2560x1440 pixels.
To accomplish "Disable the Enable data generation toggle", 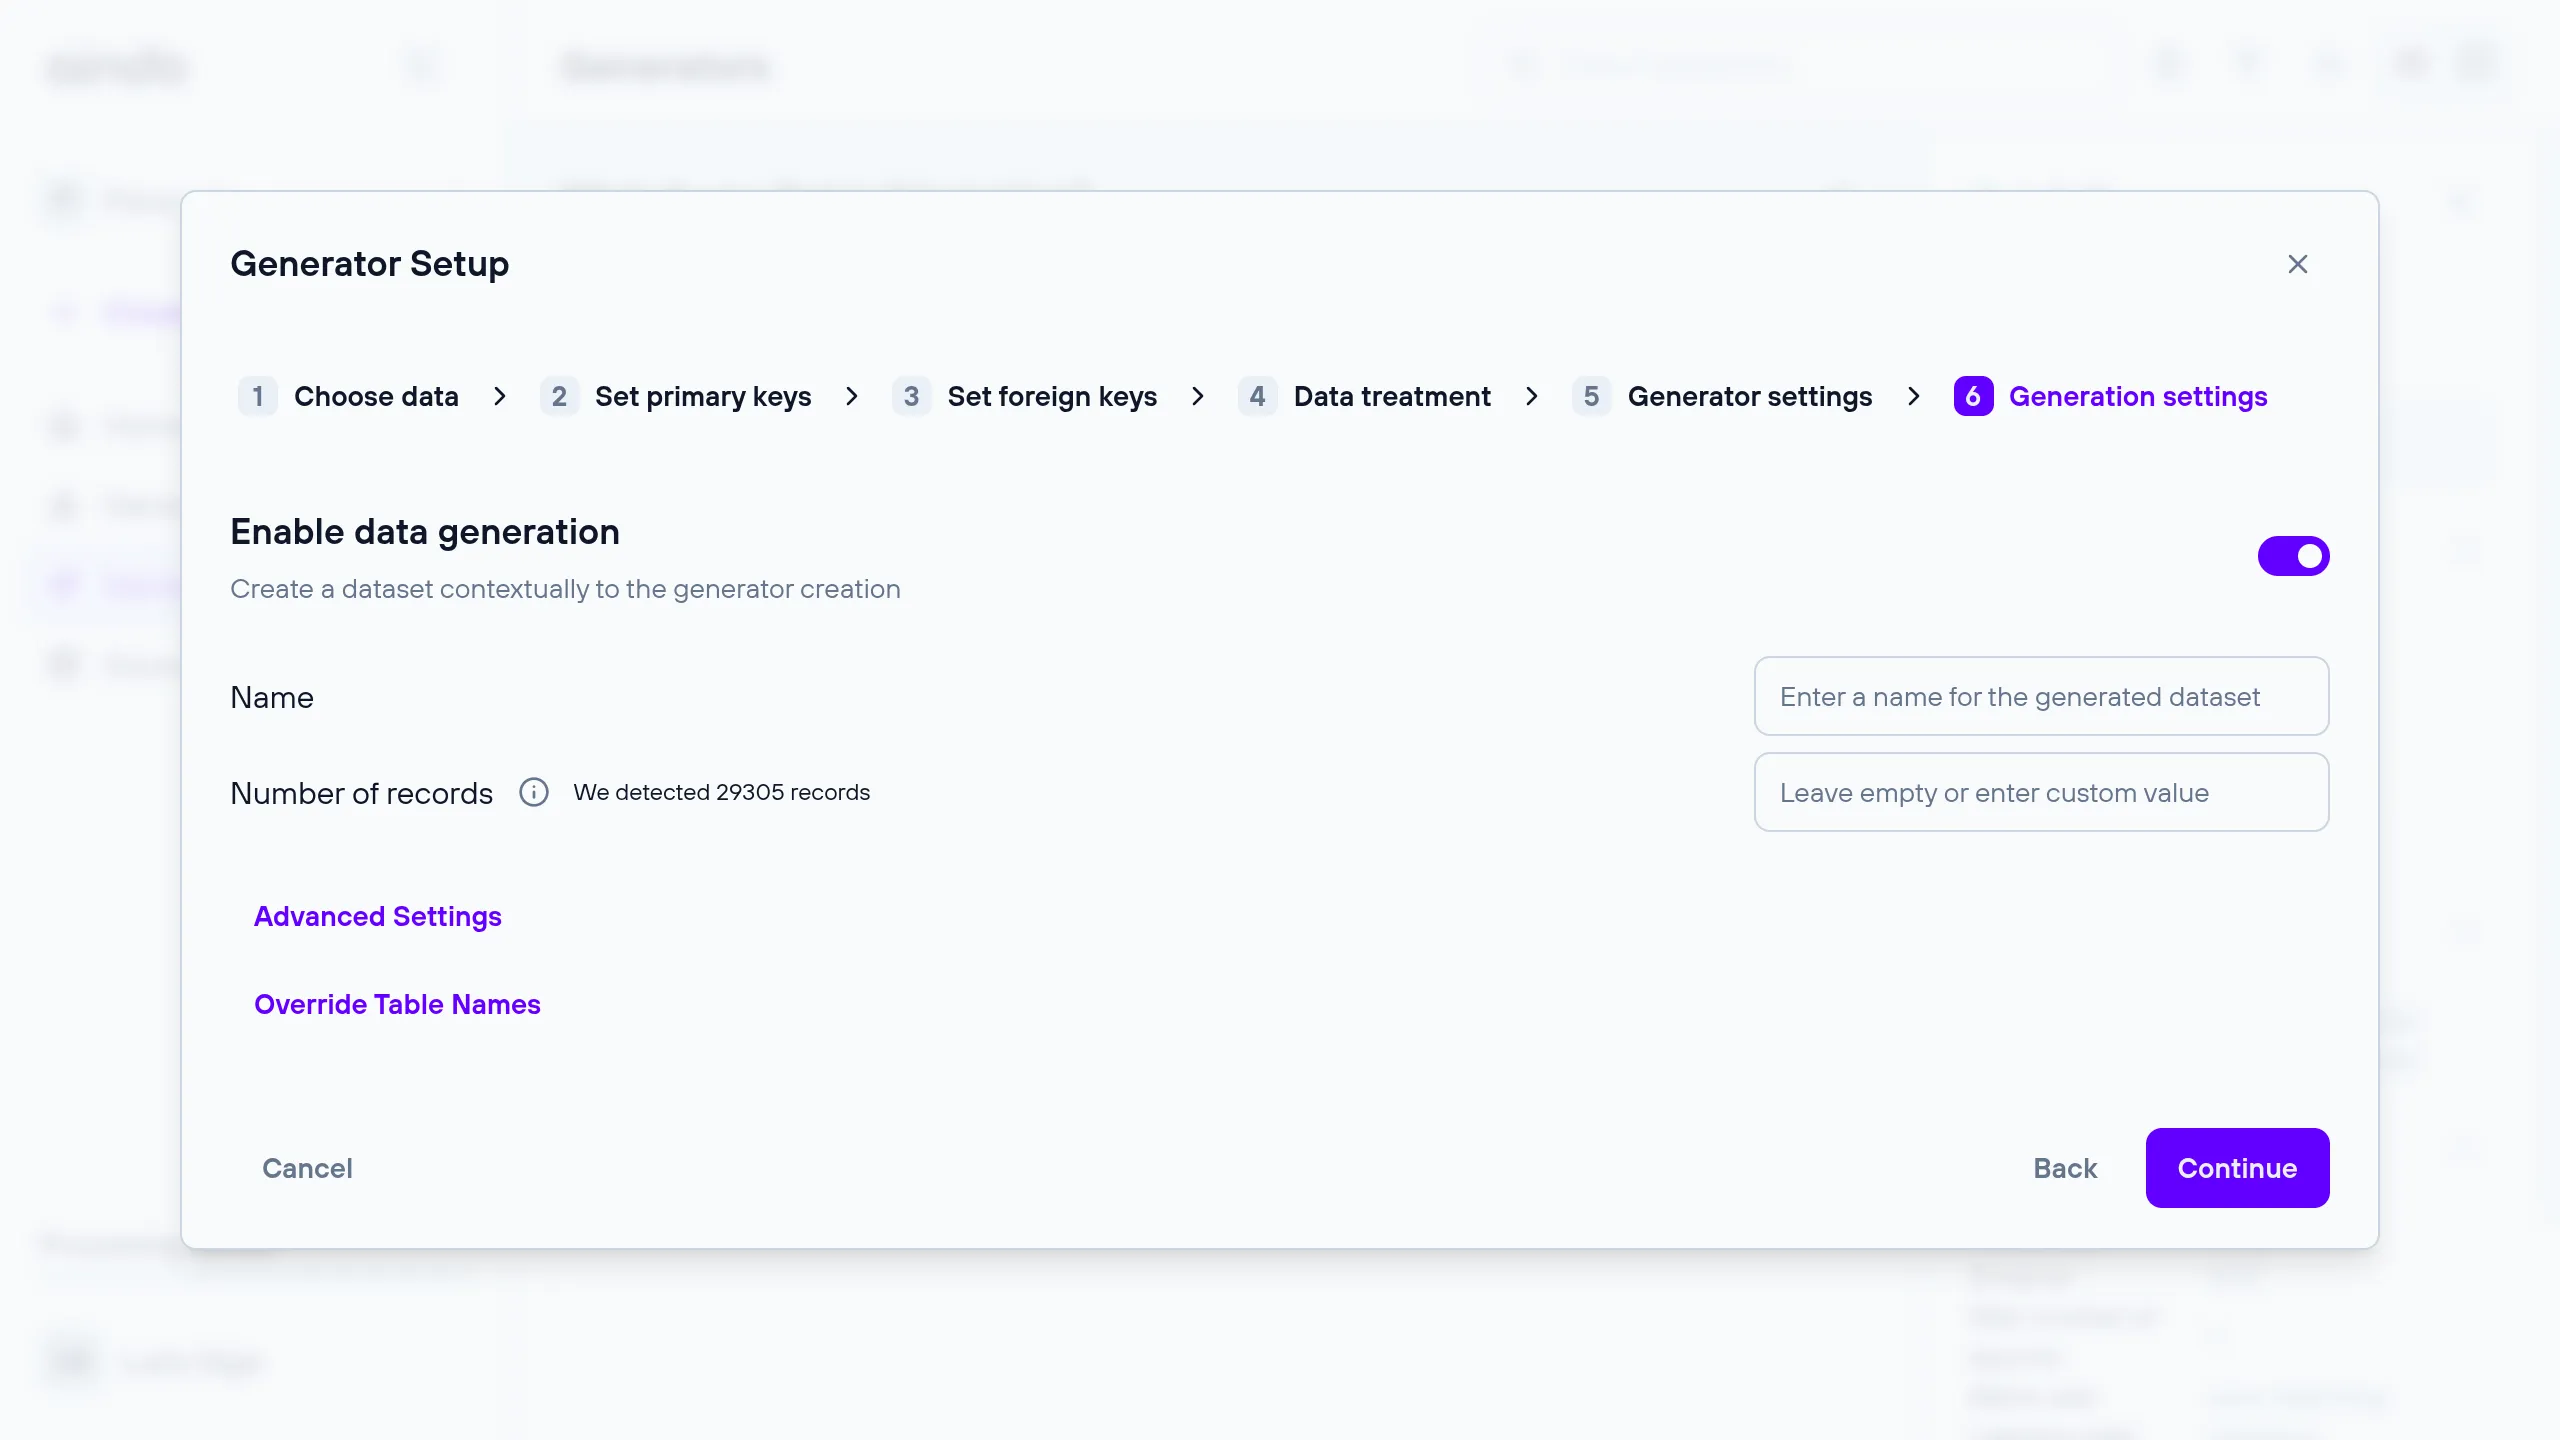I will pyautogui.click(x=2293, y=556).
